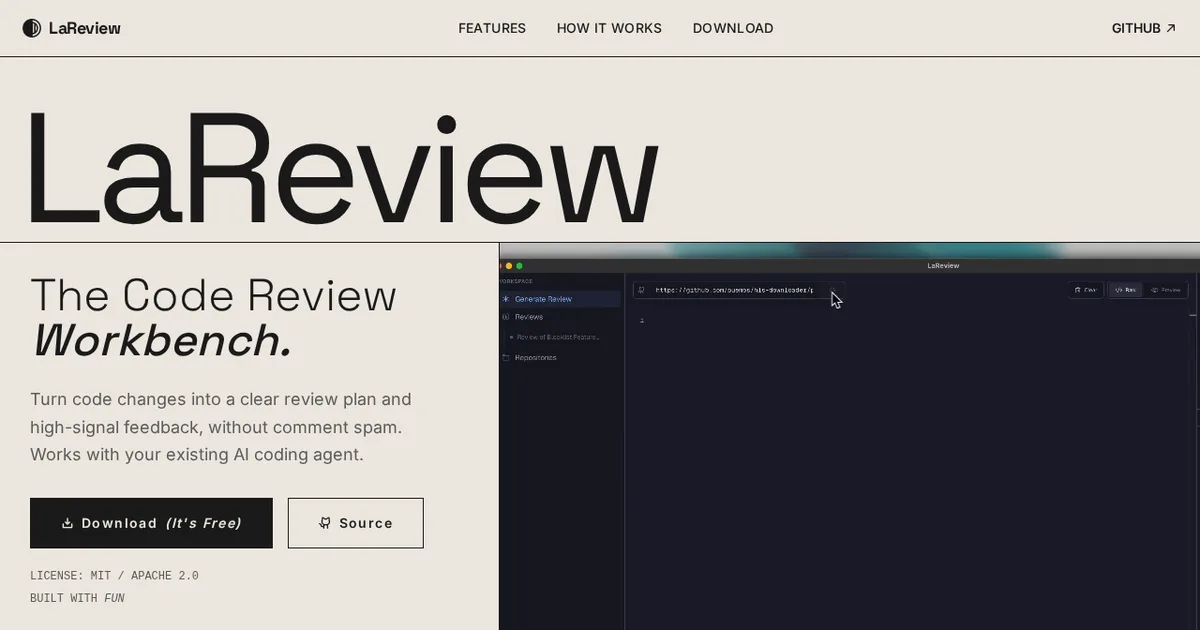1200x630 pixels.
Task: Click the Source button
Action: click(356, 523)
